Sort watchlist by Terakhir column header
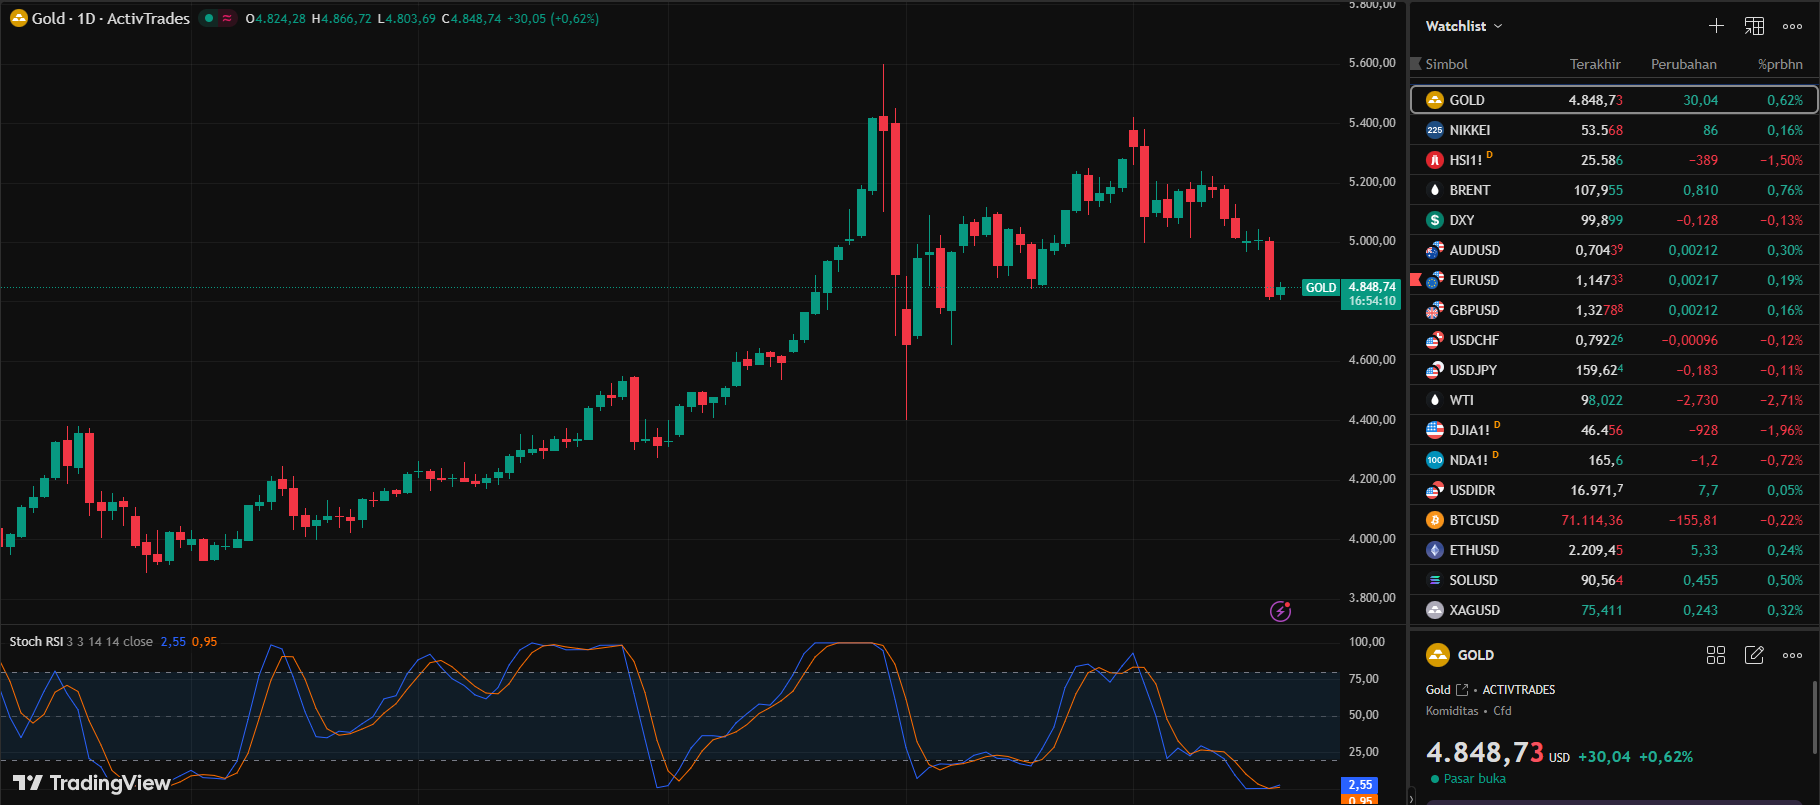Image resolution: width=1820 pixels, height=805 pixels. tap(1594, 64)
